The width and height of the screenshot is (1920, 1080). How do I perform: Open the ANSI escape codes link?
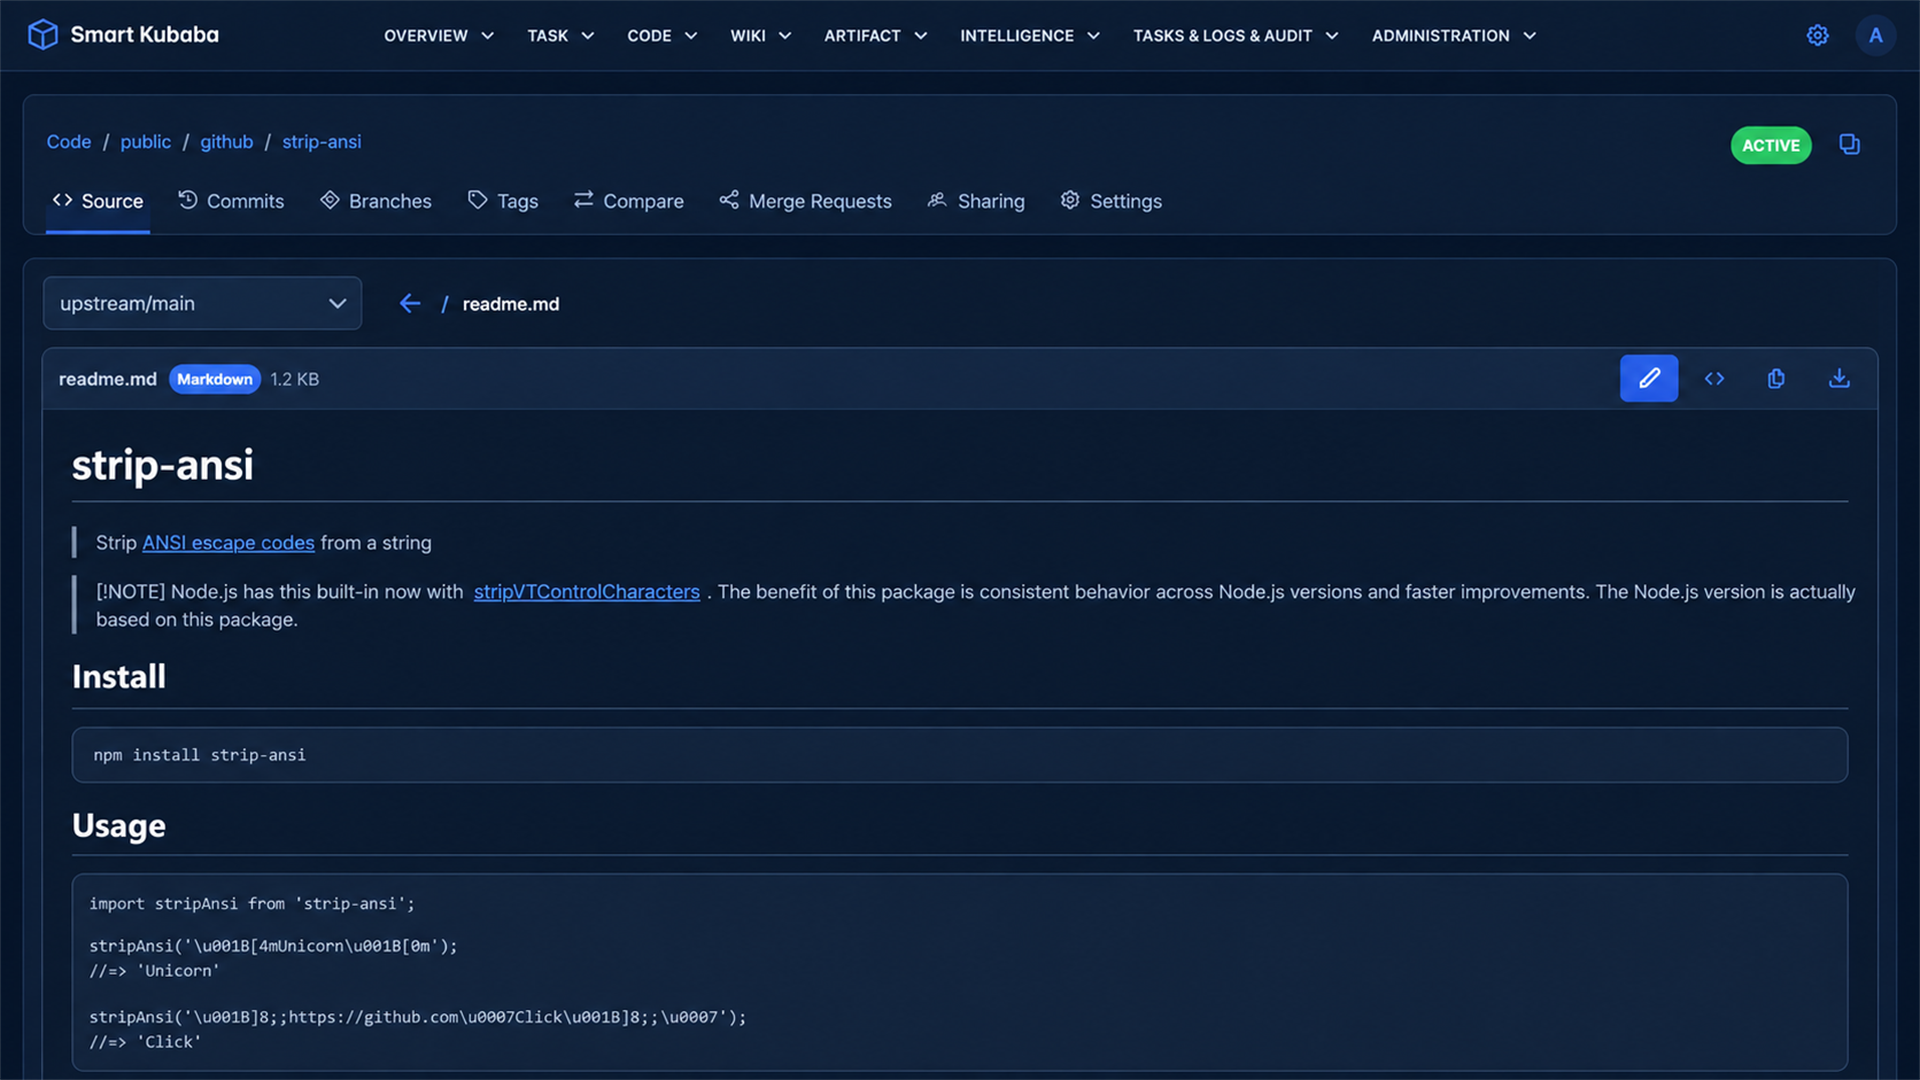pos(228,543)
